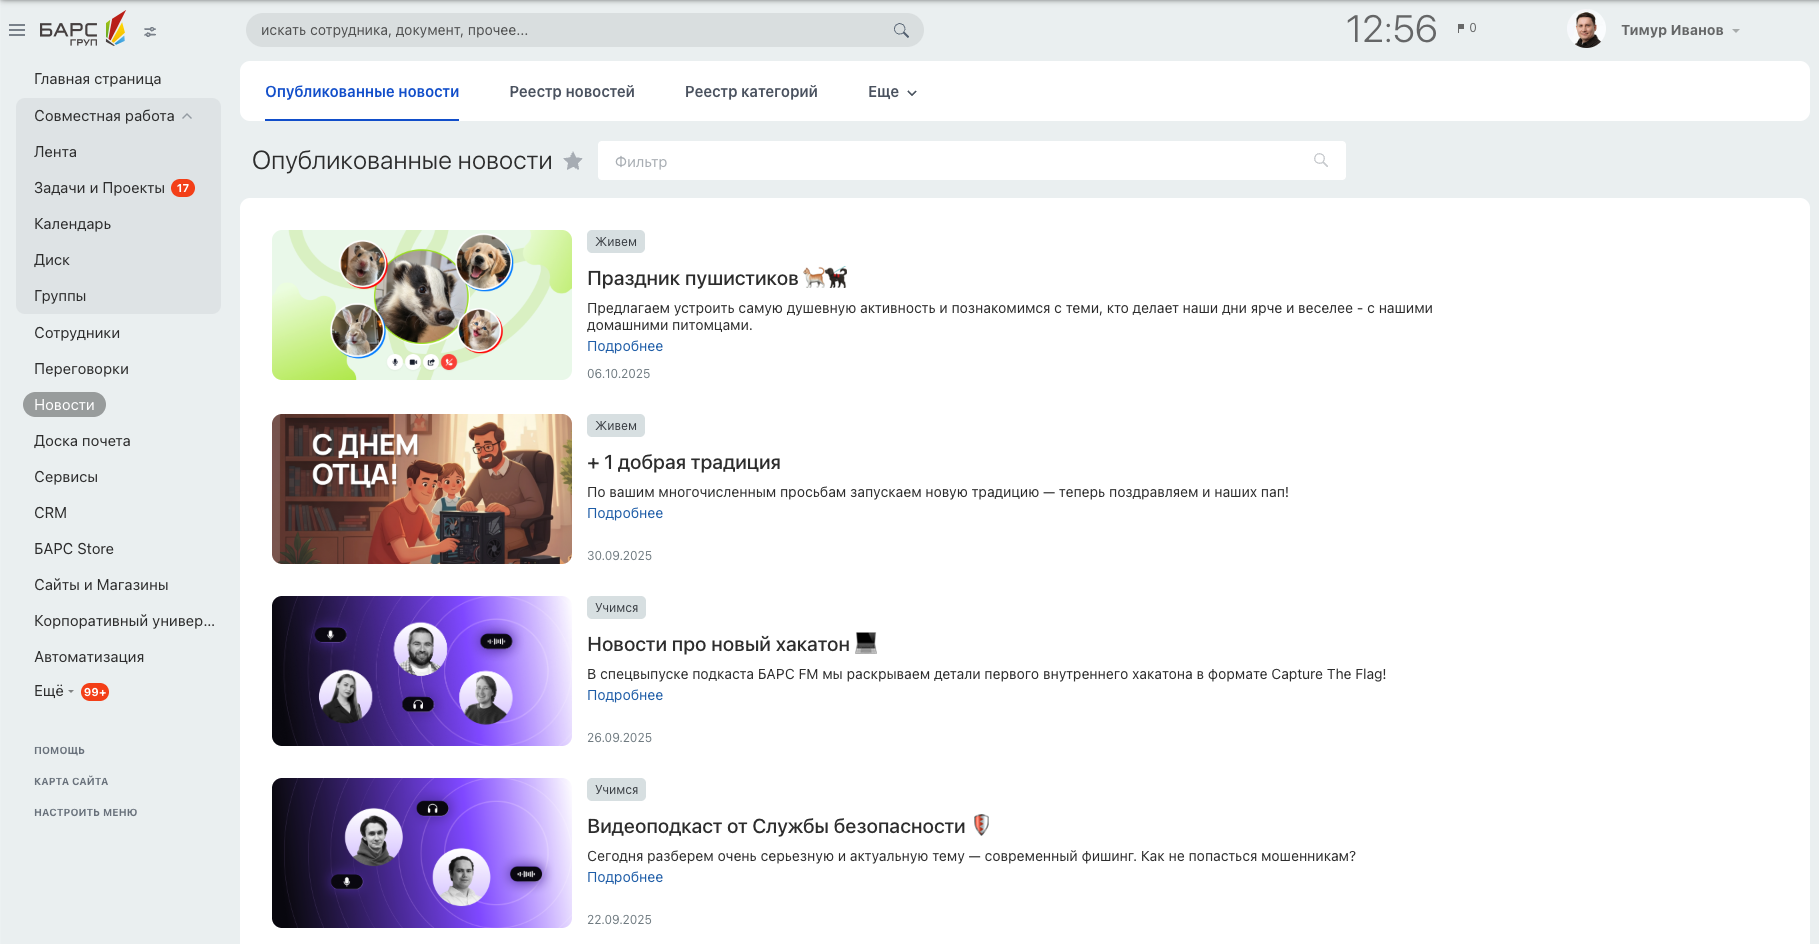Open Задачи и Проекты with badge 17
The height and width of the screenshot is (944, 1819).
pos(100,187)
